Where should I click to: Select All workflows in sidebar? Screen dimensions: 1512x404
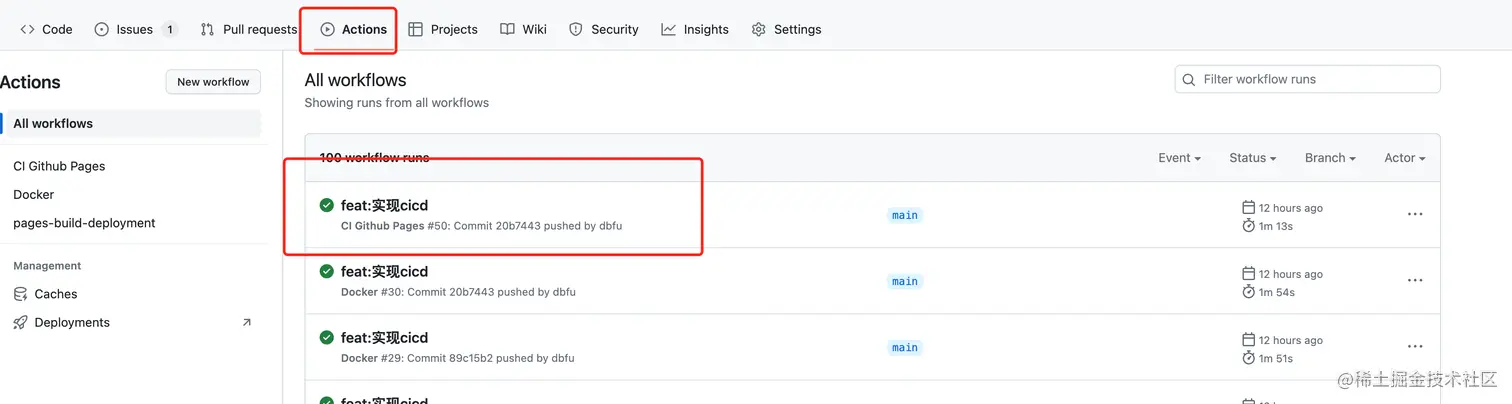point(131,124)
